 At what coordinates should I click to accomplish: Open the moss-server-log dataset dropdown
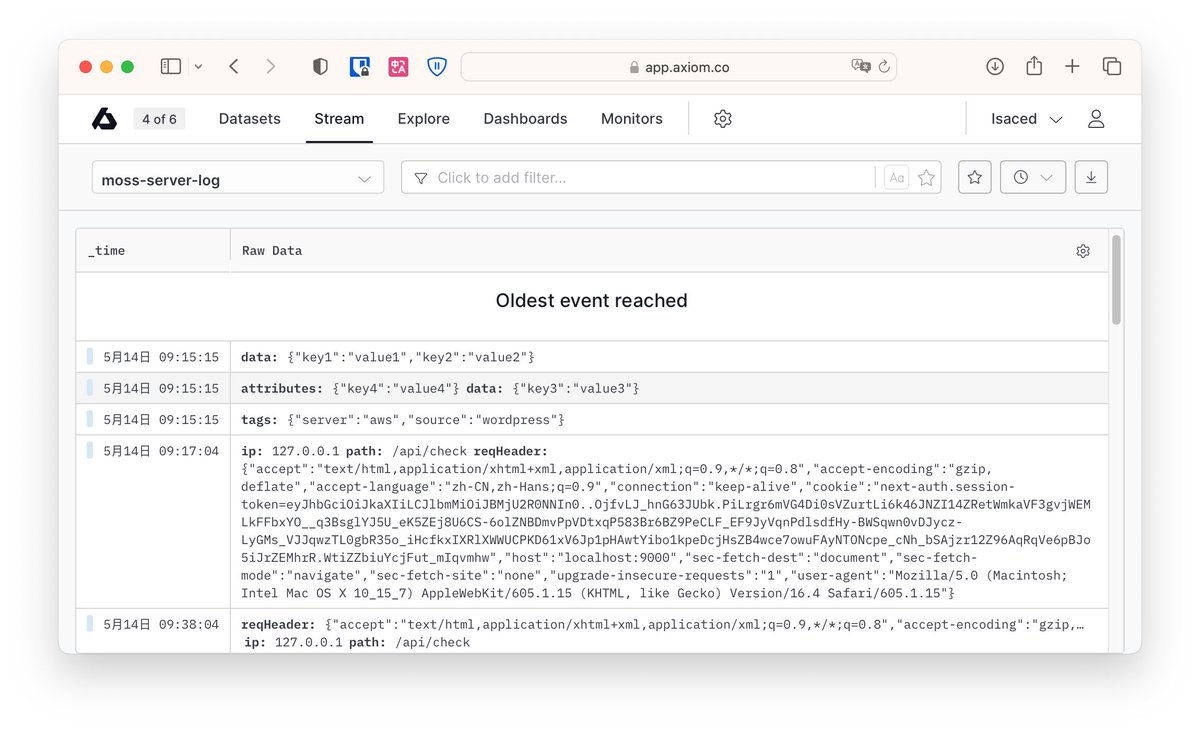point(238,178)
